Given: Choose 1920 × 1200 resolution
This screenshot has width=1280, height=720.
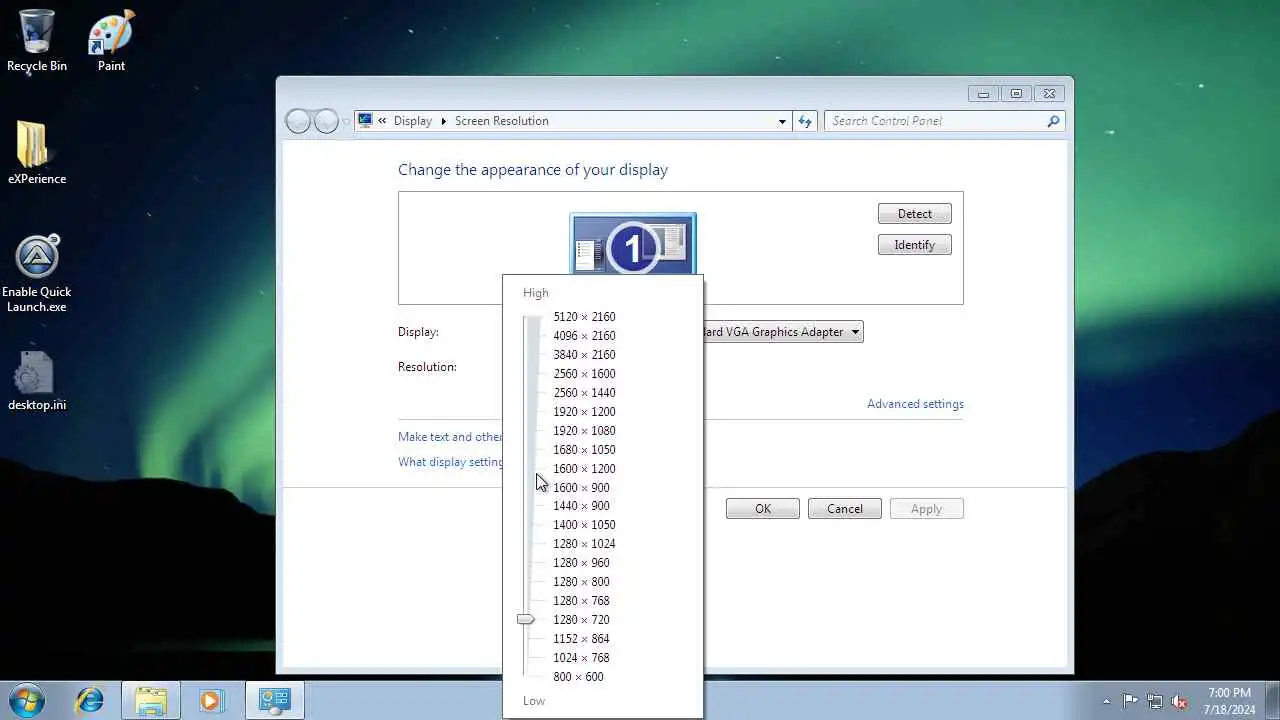Looking at the screenshot, I should click(584, 412).
